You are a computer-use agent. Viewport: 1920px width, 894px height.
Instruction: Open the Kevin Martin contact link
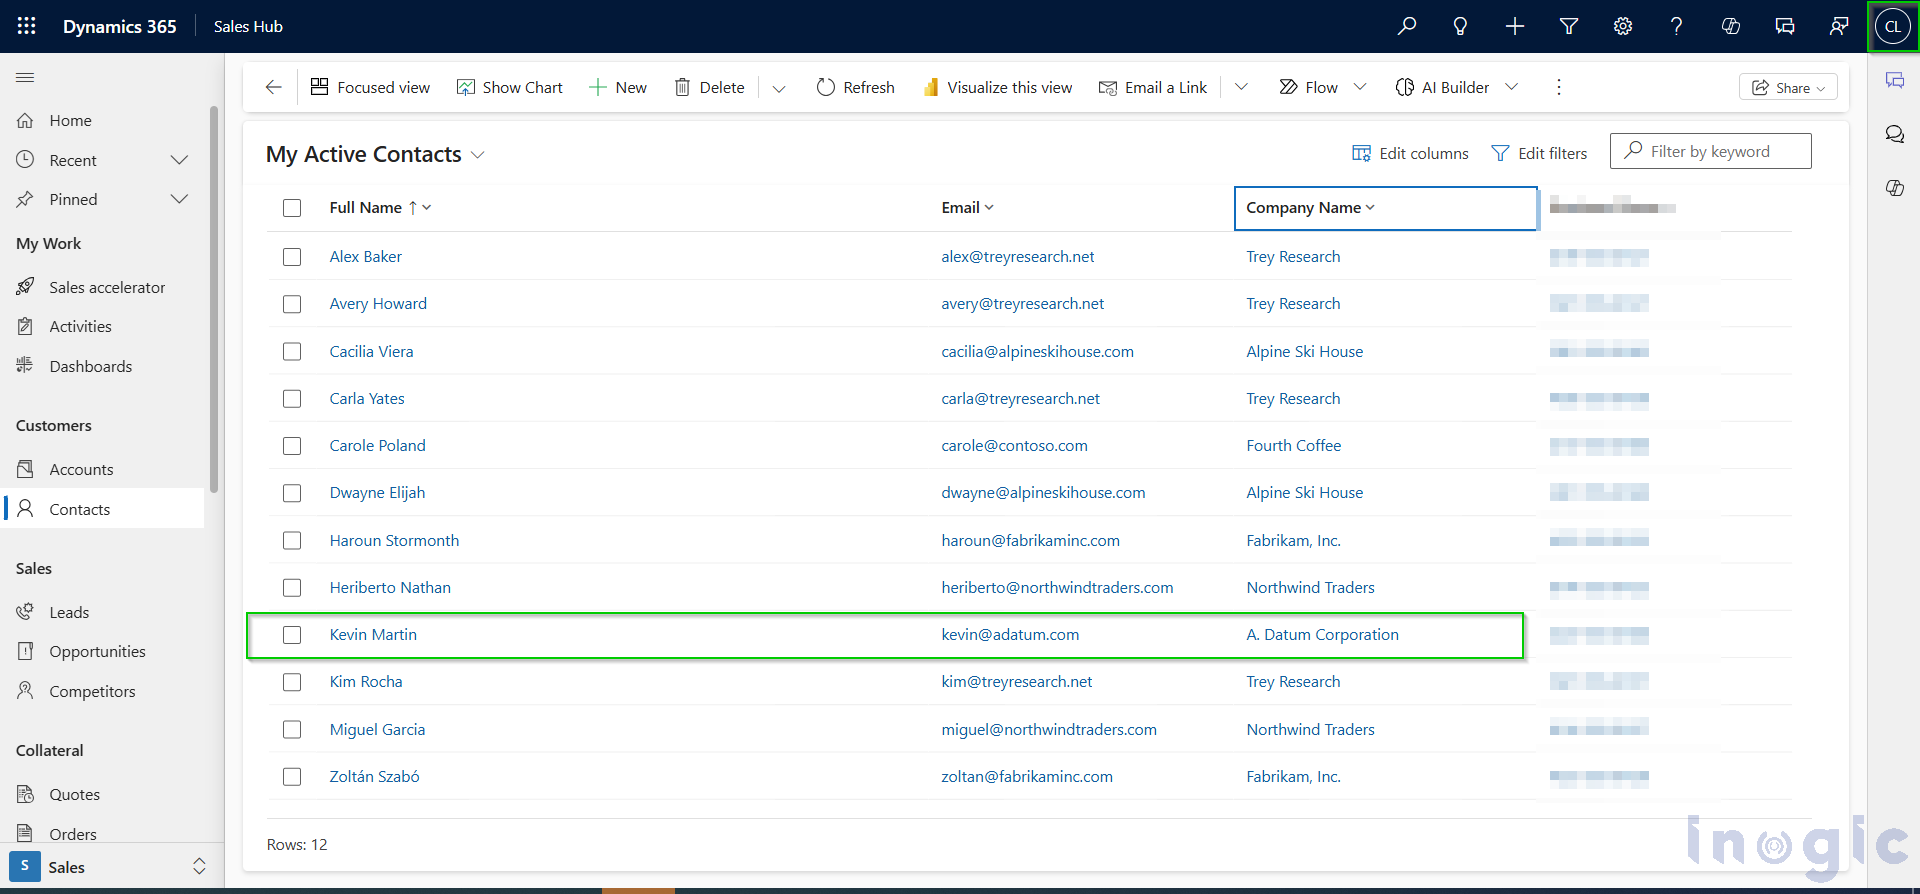tap(373, 635)
